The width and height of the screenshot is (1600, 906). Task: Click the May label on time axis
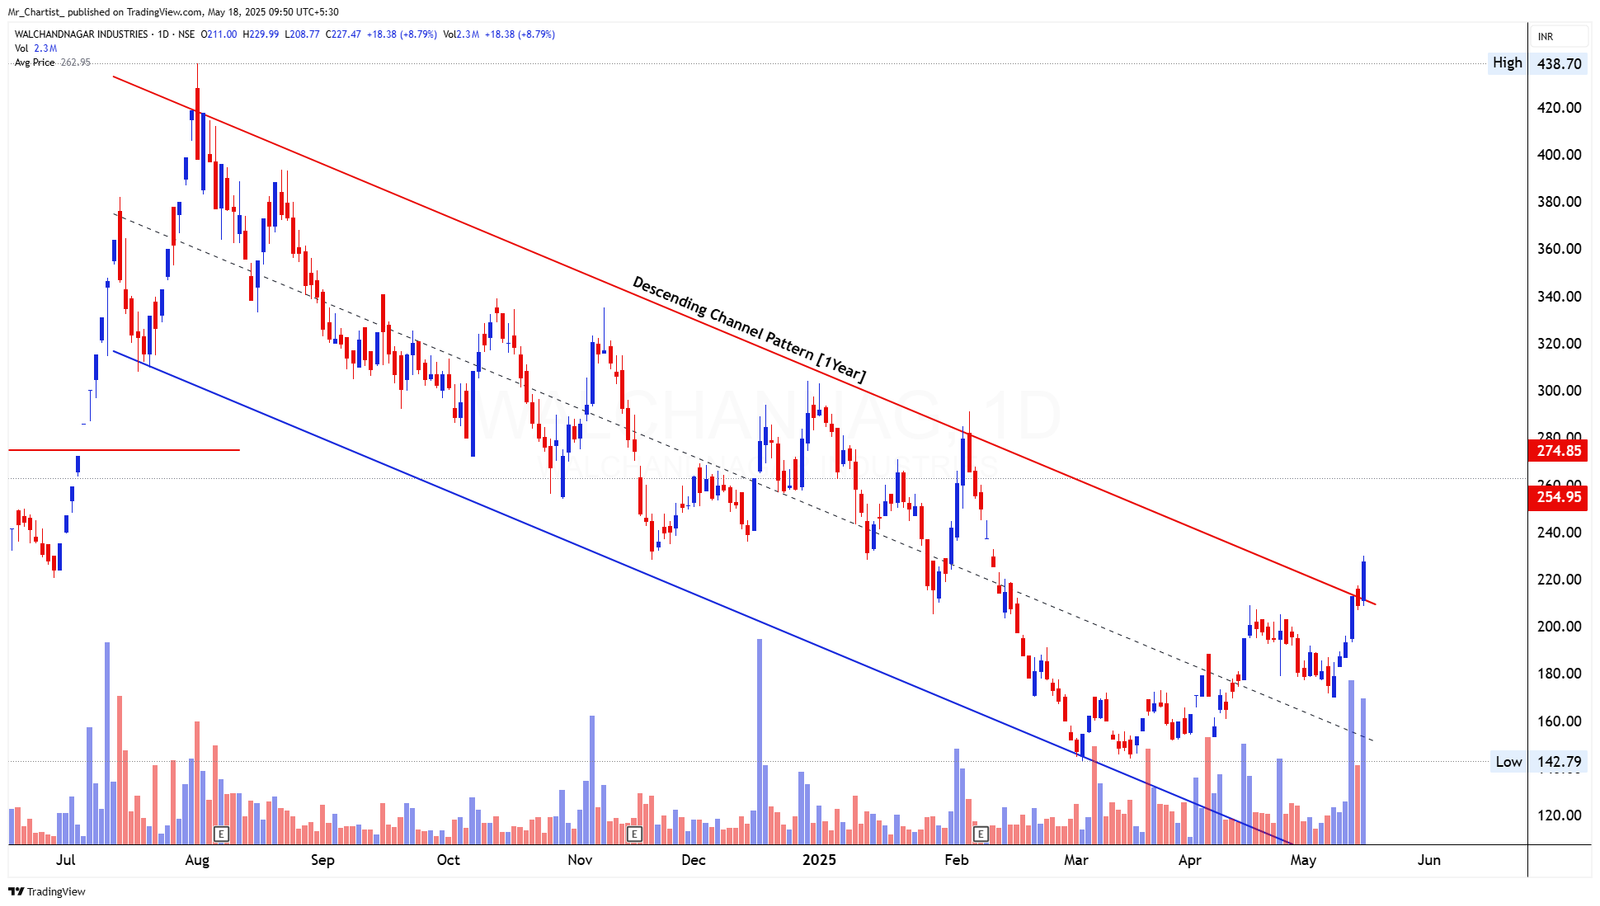[1304, 860]
